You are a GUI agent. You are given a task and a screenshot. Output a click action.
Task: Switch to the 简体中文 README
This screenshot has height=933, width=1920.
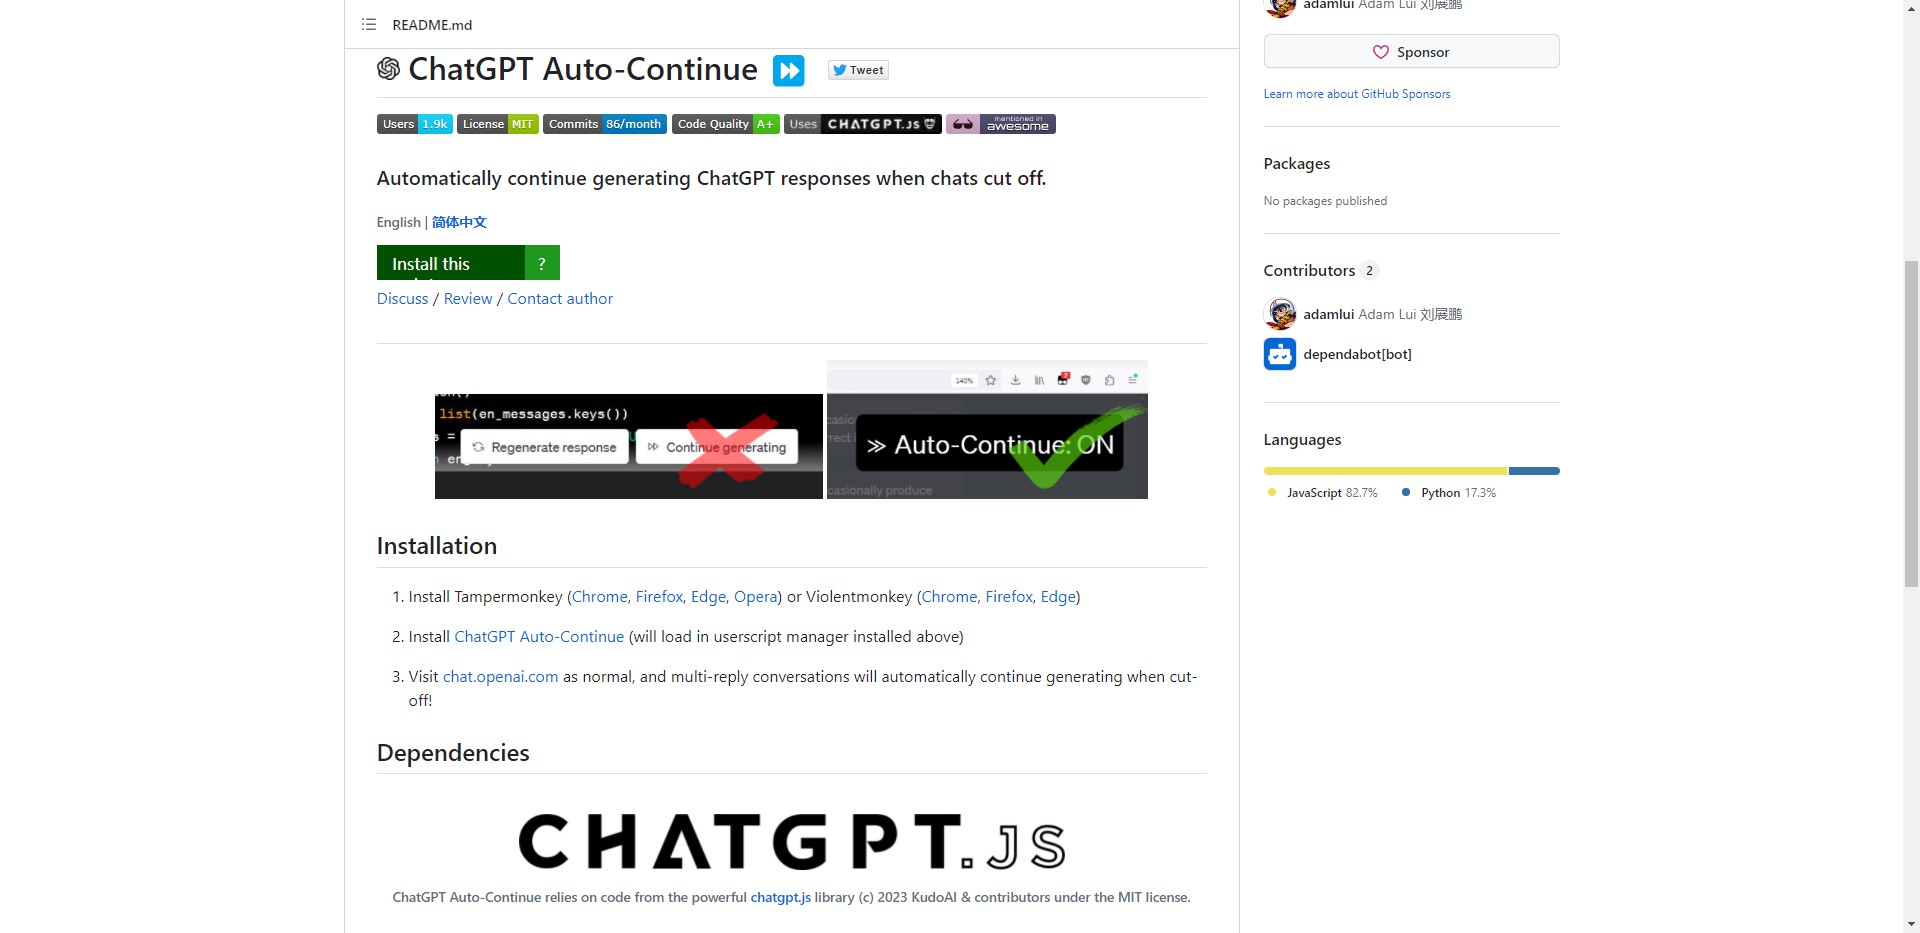click(459, 222)
